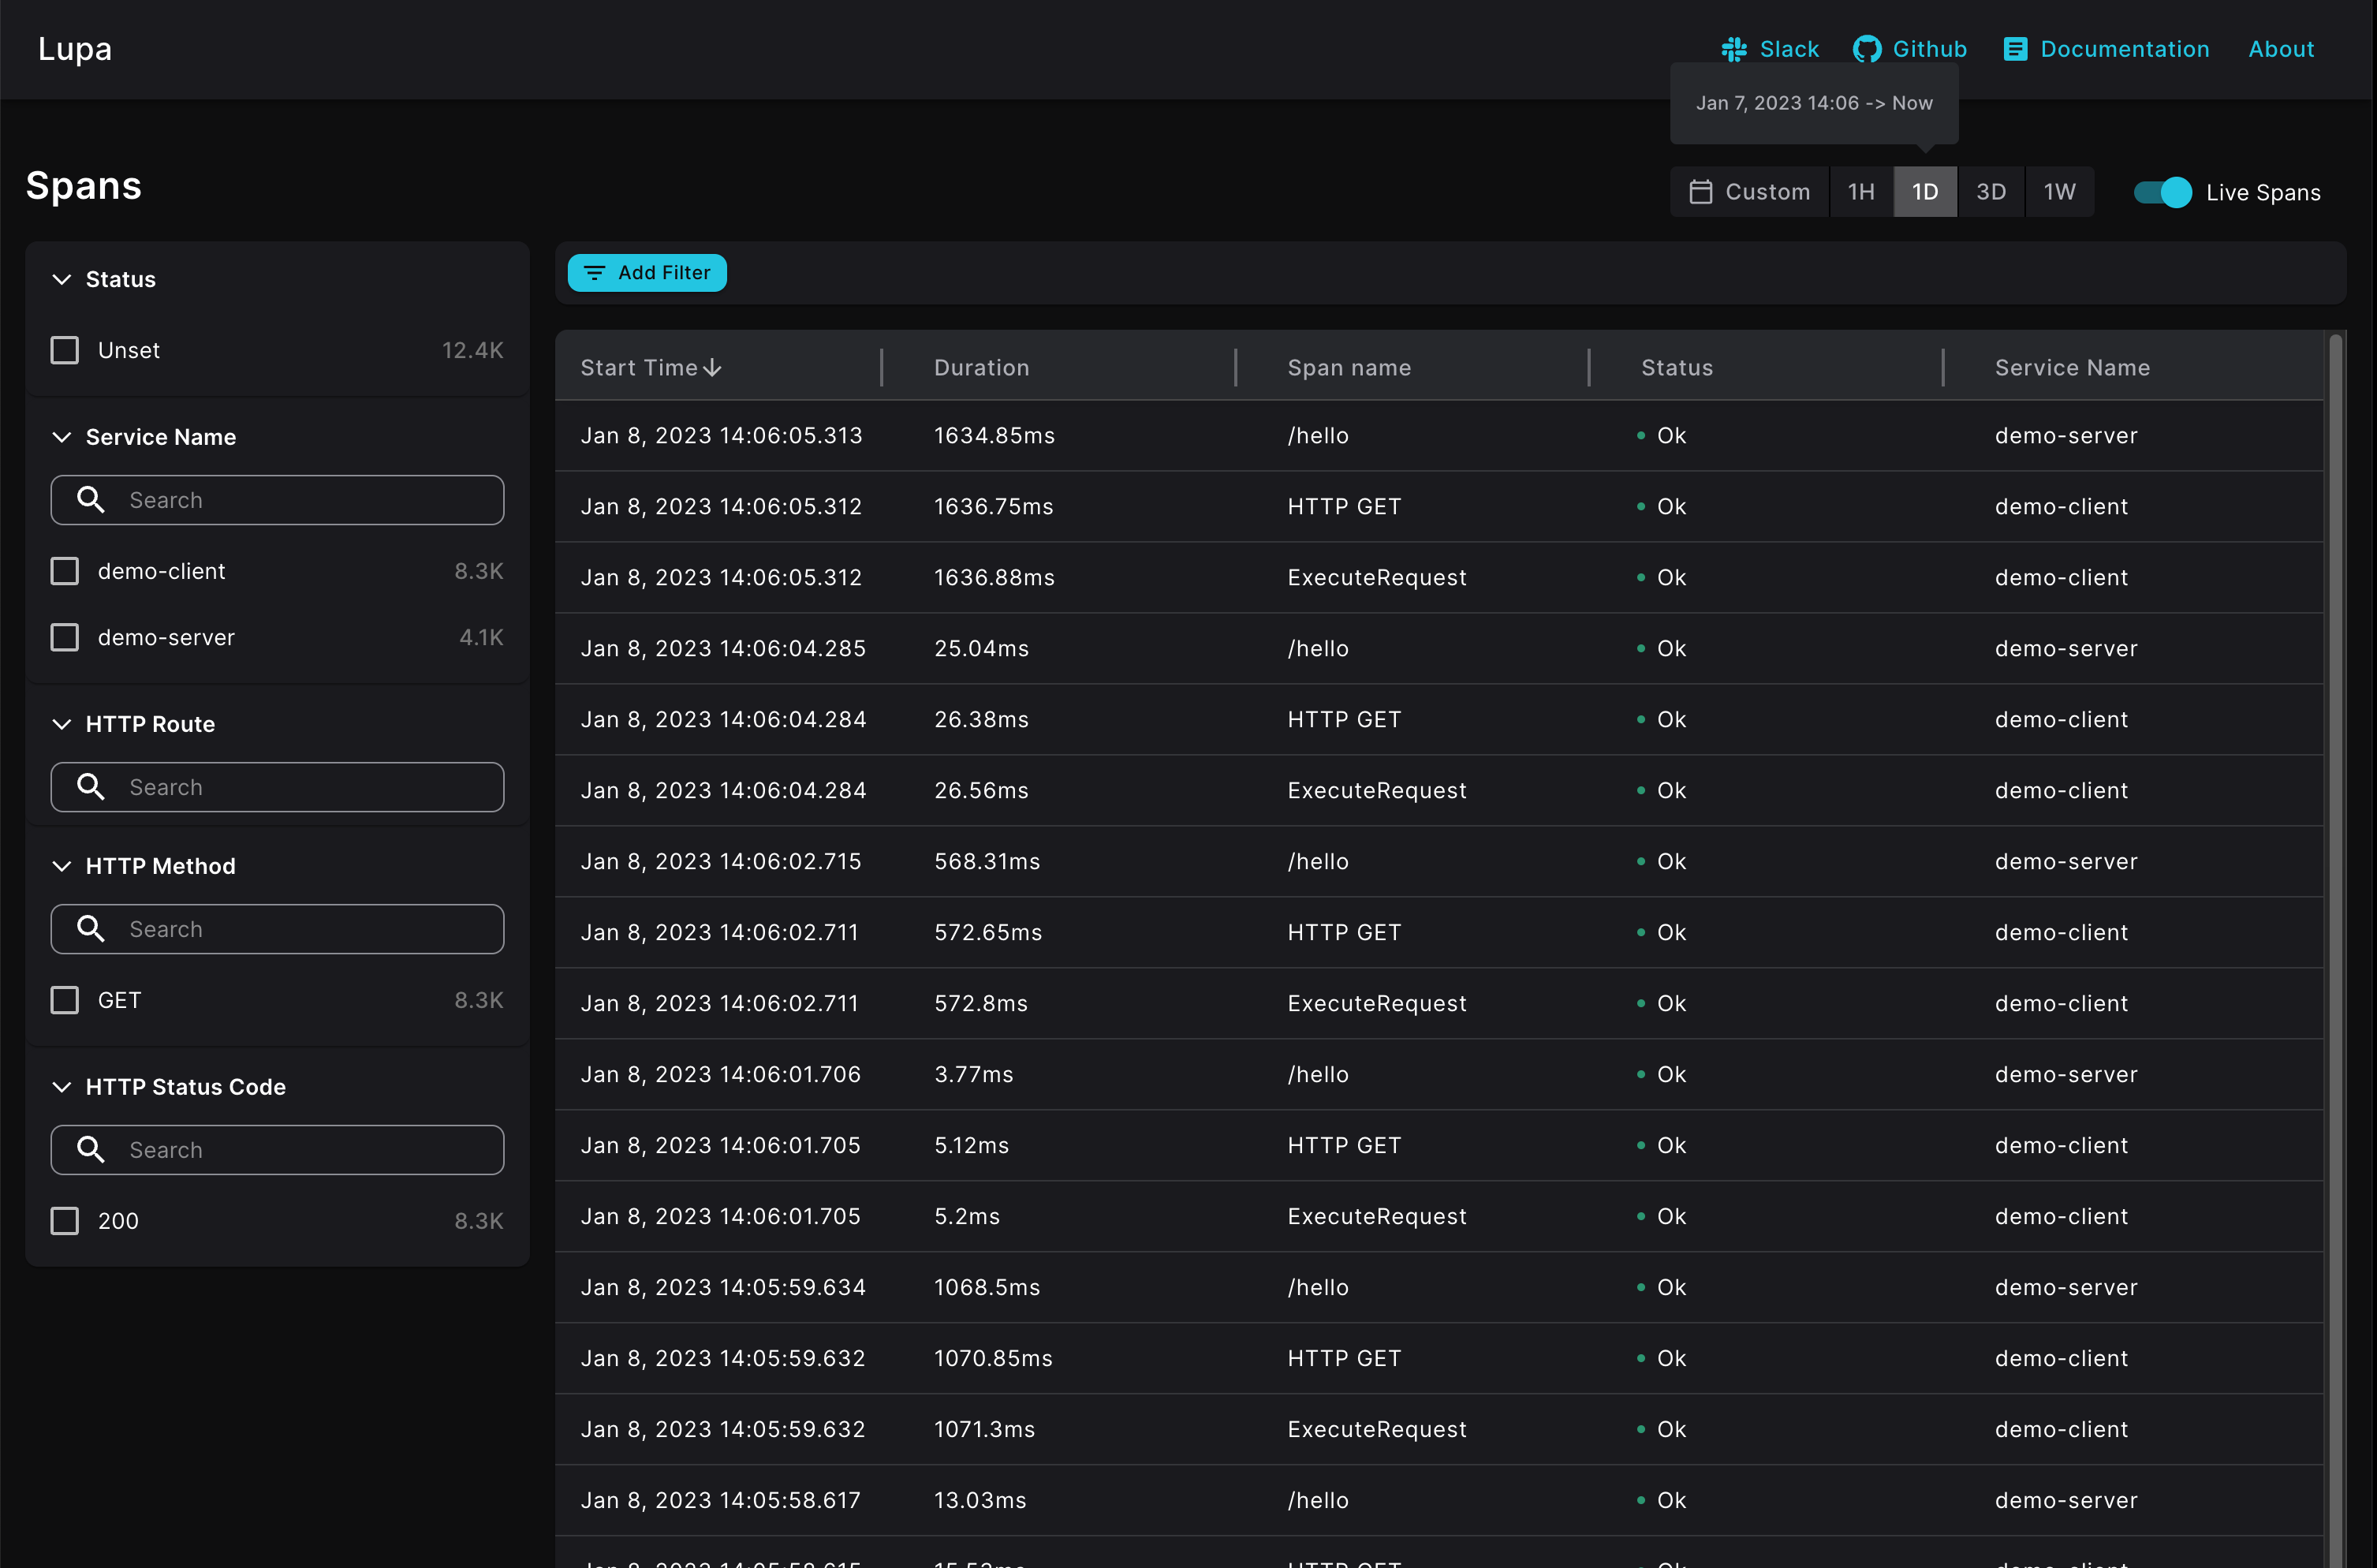
Task: Click the Add Filter button
Action: point(647,272)
